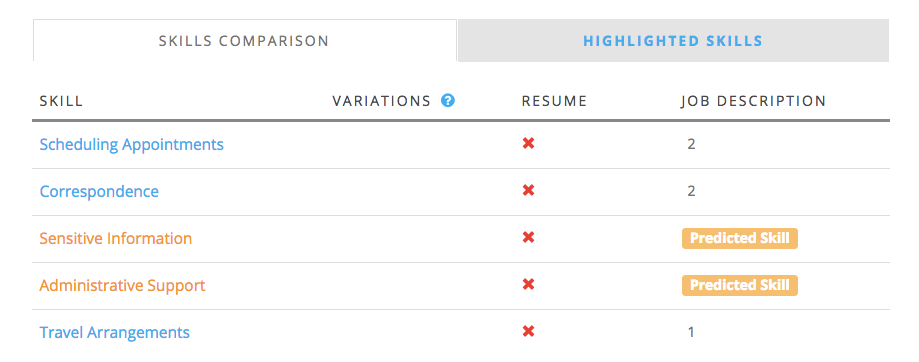Viewport: 919px width, 362px height.
Task: Open the Travel Arrangements skill link
Action: (115, 333)
